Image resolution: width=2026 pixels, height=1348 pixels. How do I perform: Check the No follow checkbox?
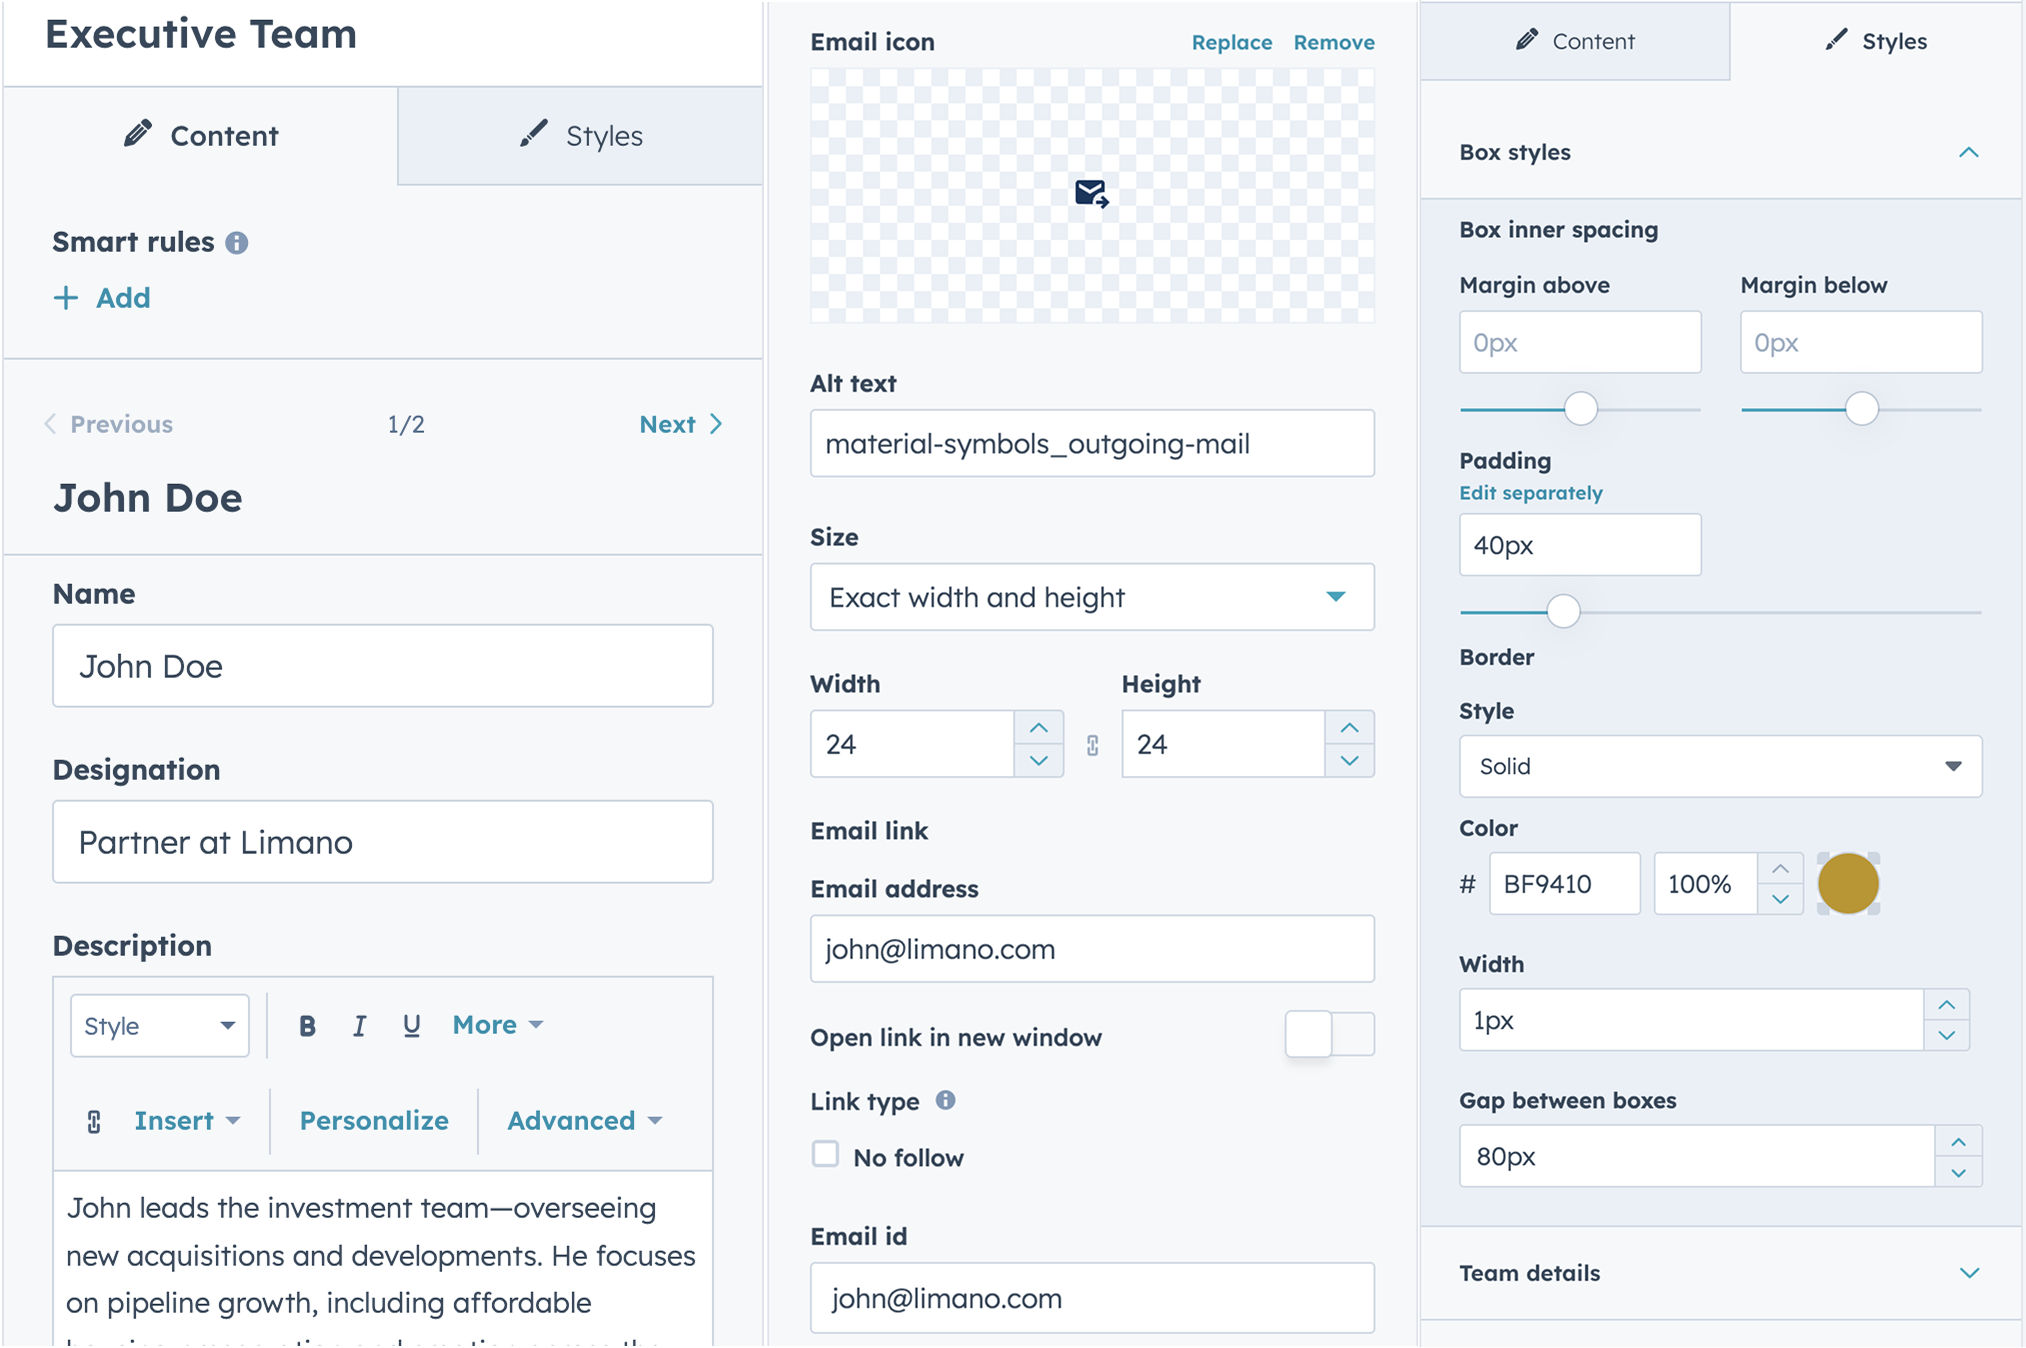[825, 1154]
